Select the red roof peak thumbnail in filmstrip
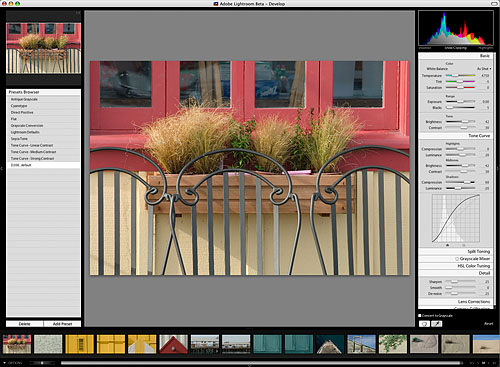The image size is (500, 367). 173,344
